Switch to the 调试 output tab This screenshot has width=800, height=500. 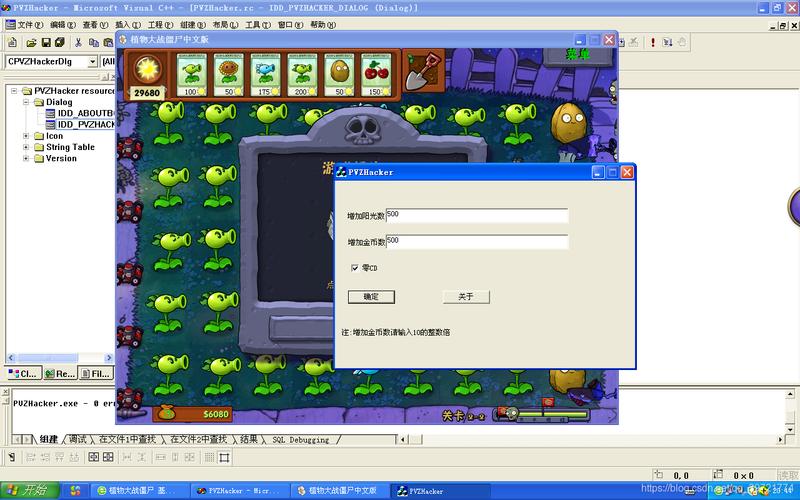(78, 439)
